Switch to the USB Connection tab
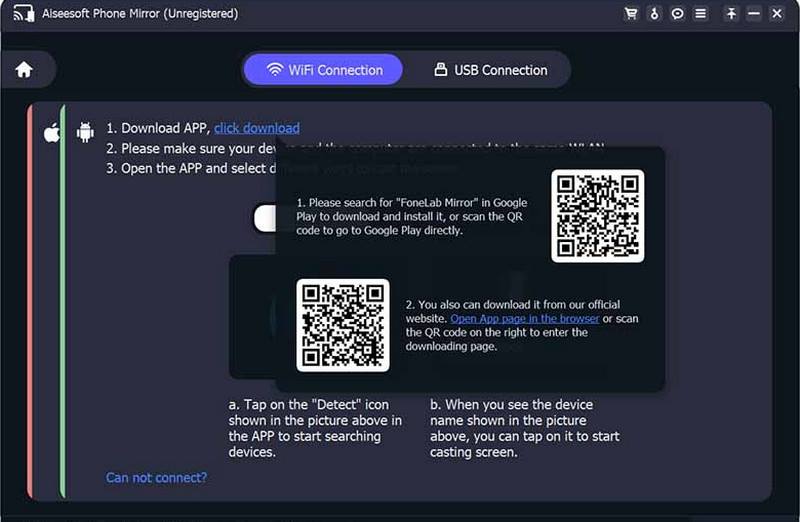 [490, 70]
